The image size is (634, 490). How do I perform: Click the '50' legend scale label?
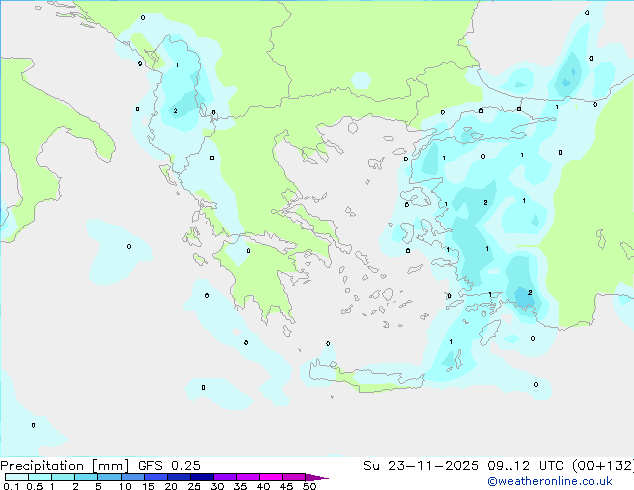[x=309, y=486]
